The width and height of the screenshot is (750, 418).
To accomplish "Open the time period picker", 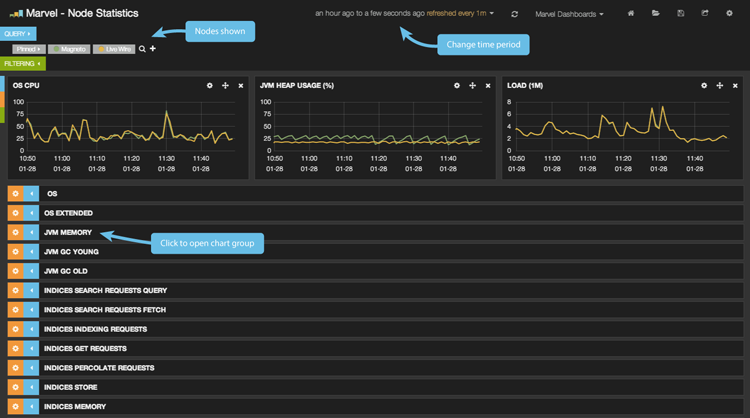I will point(400,14).
